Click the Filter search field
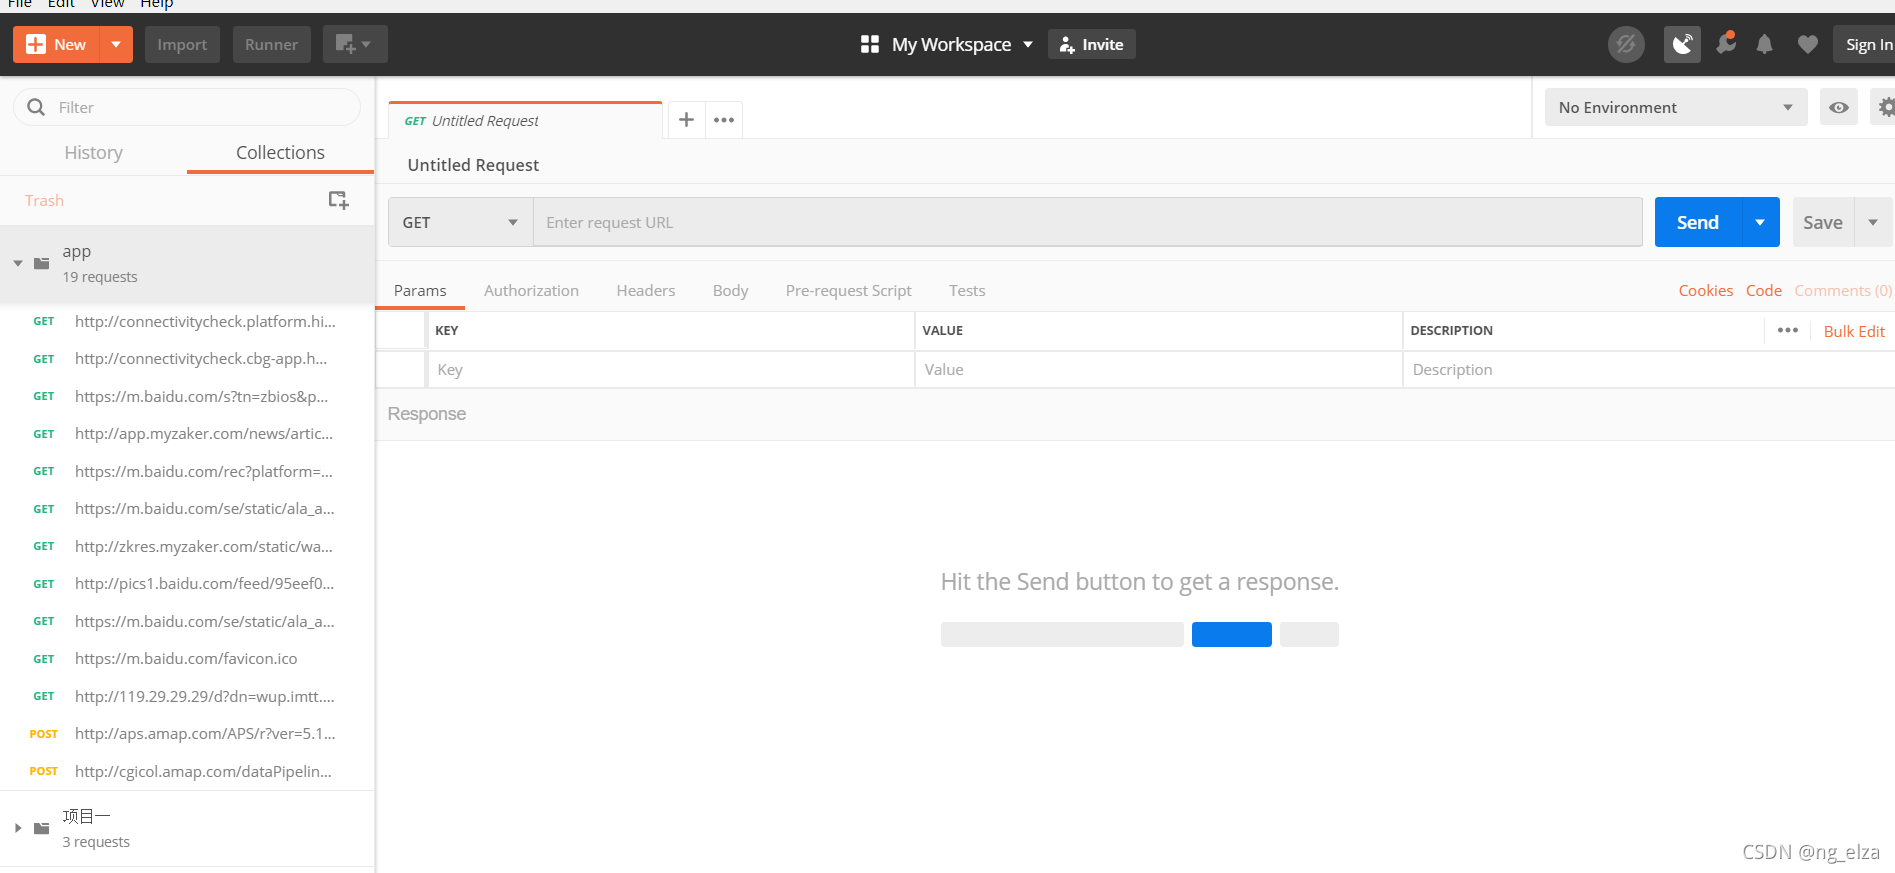Screen dimensions: 1895x873 click(x=187, y=107)
